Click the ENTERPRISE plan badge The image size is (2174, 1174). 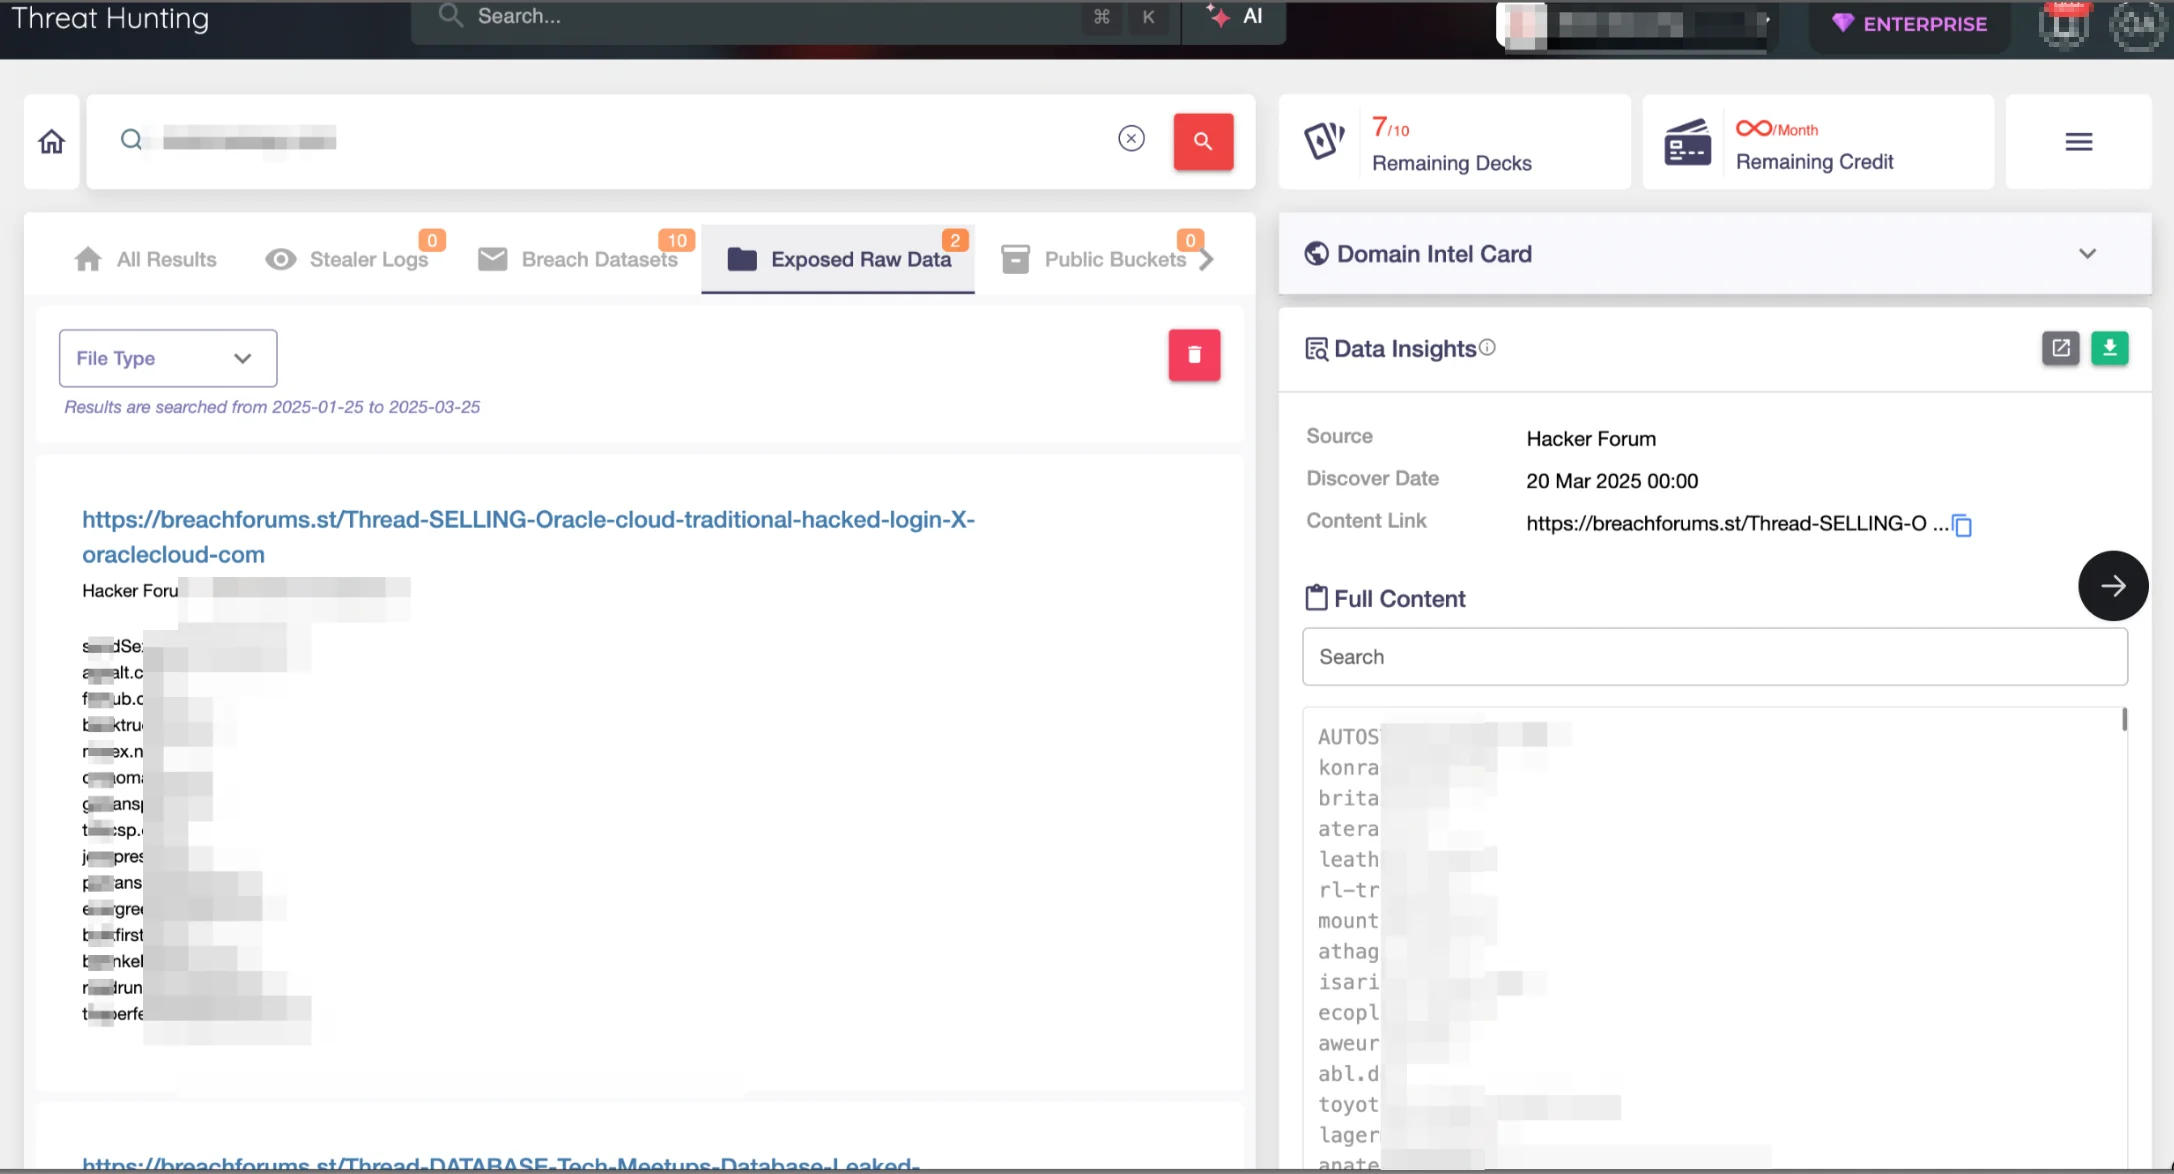click(1910, 24)
